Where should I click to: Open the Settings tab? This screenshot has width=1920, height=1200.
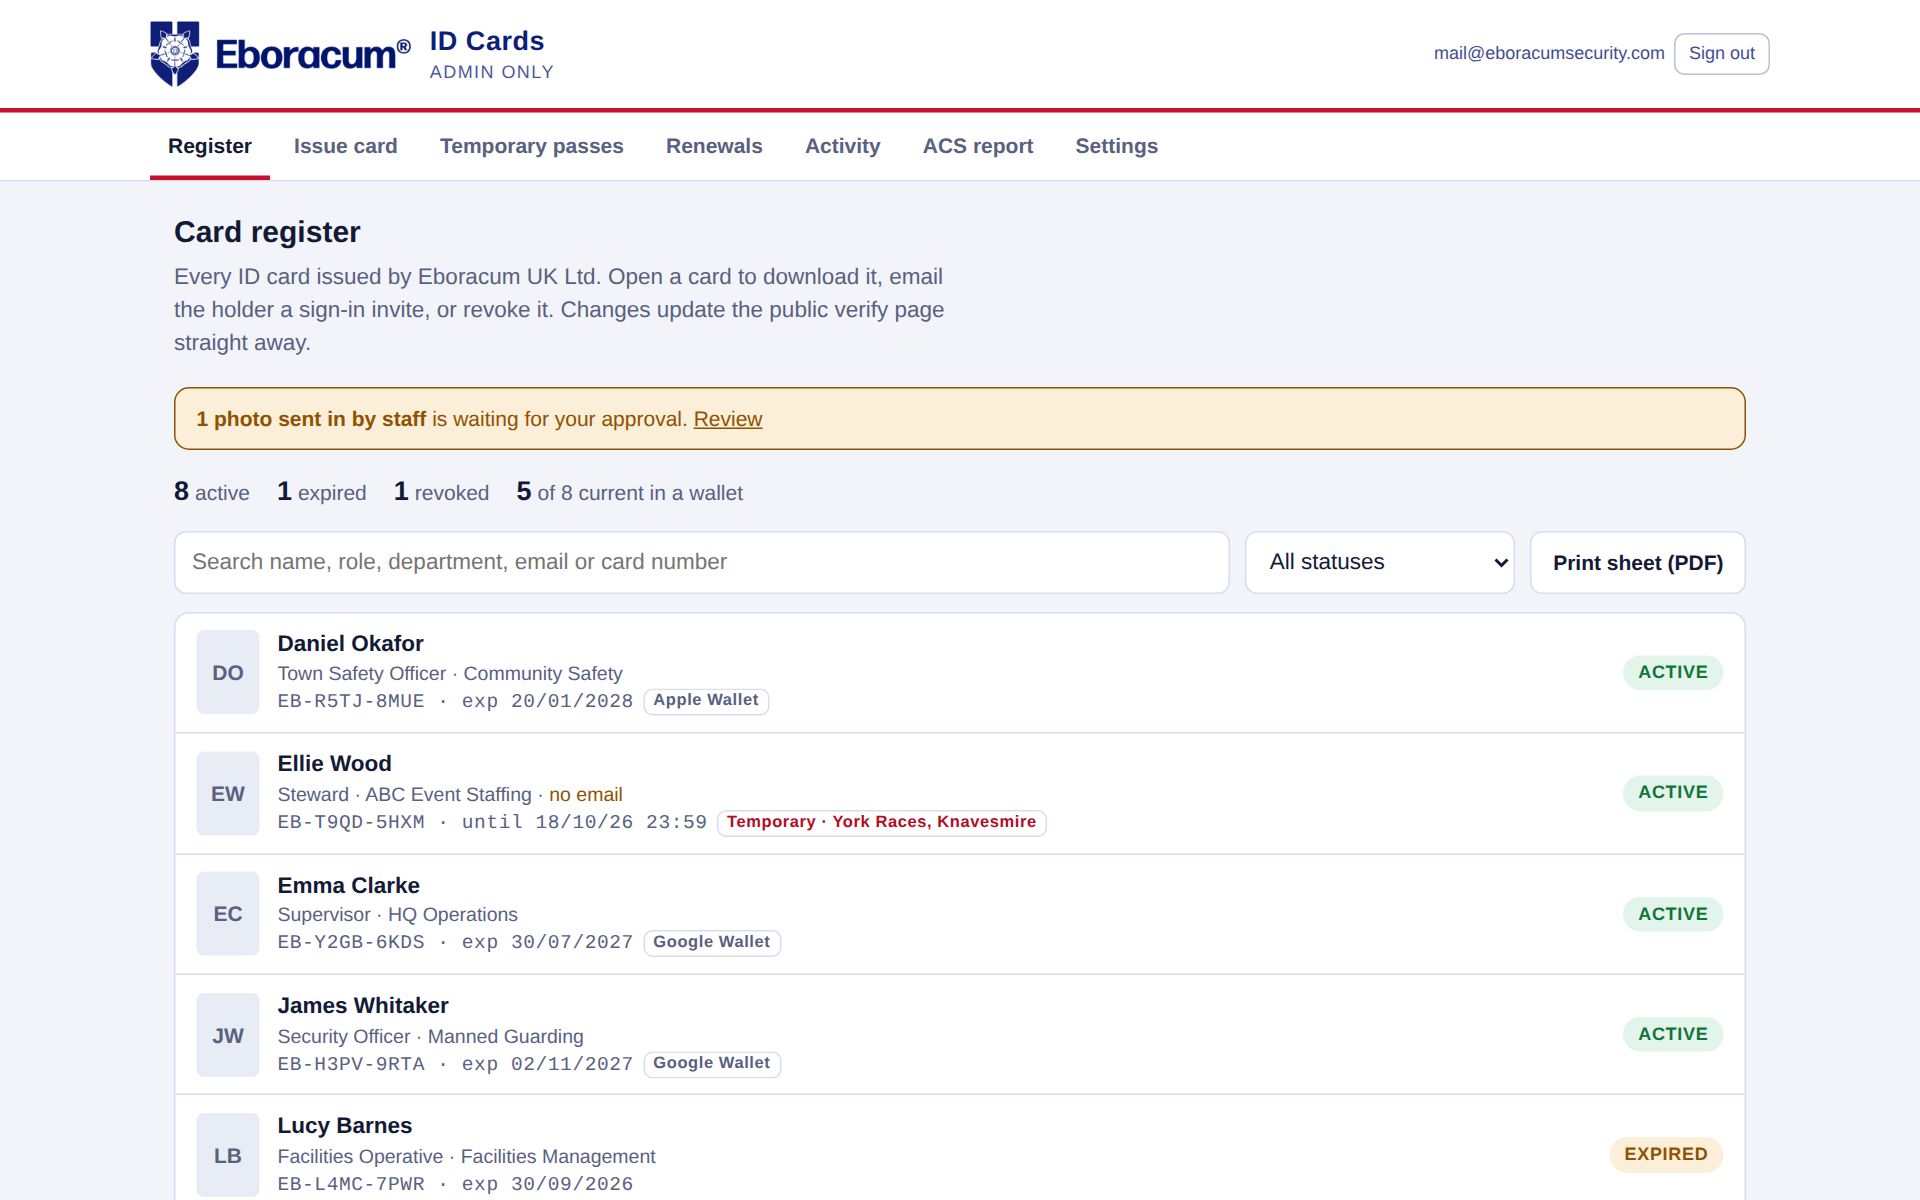coord(1116,146)
